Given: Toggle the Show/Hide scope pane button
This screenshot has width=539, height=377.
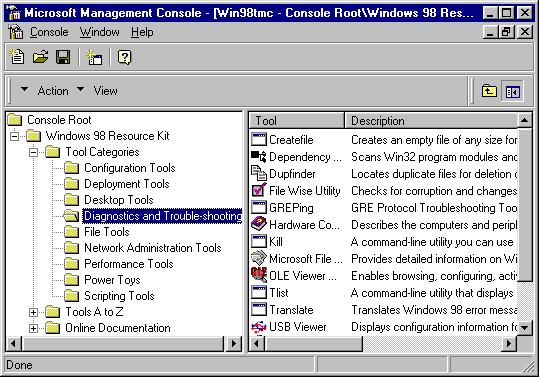Looking at the screenshot, I should [x=512, y=91].
